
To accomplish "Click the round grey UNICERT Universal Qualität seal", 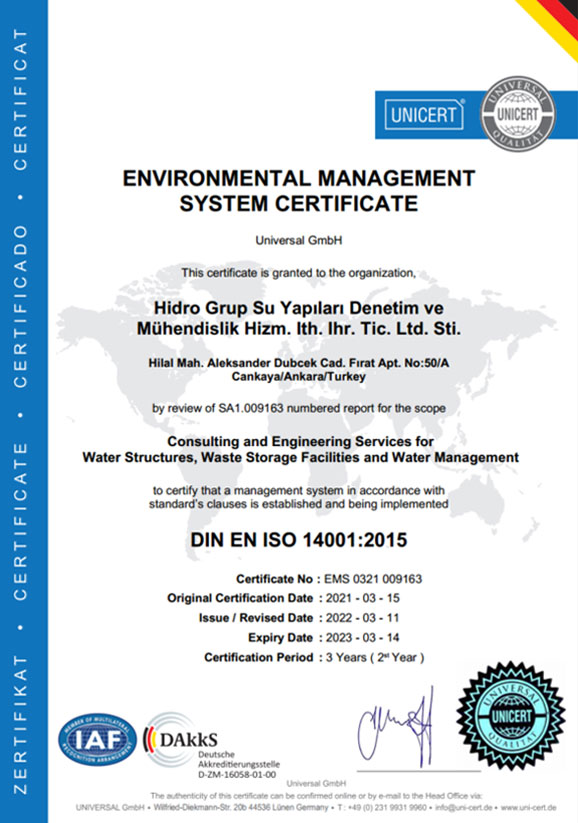I will pyautogui.click(x=518, y=114).
